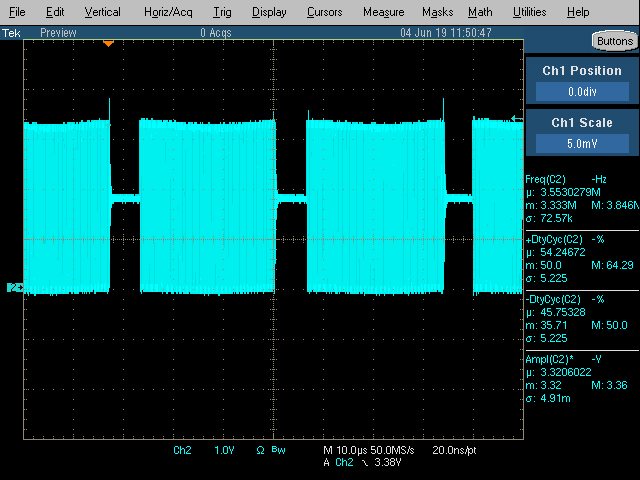Open the Measure menu
This screenshot has width=640, height=480.
point(383,12)
